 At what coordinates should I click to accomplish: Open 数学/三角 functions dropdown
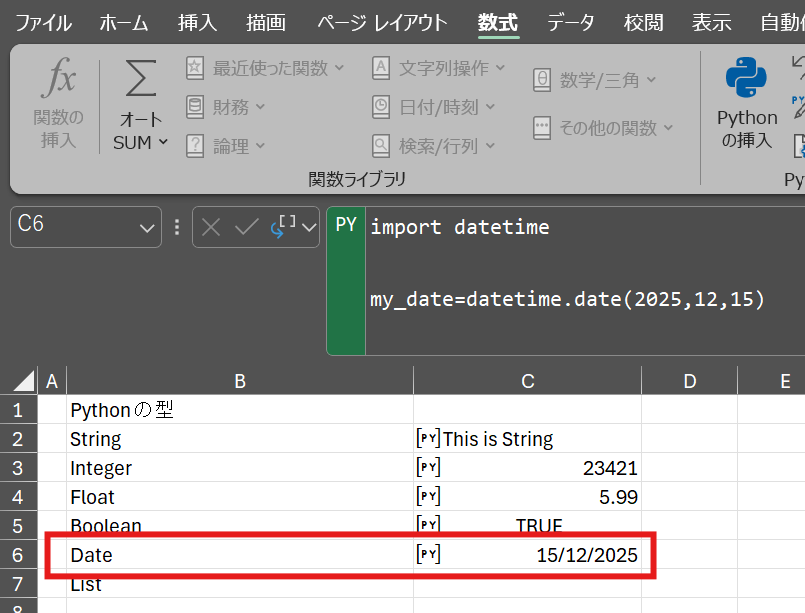tap(595, 80)
